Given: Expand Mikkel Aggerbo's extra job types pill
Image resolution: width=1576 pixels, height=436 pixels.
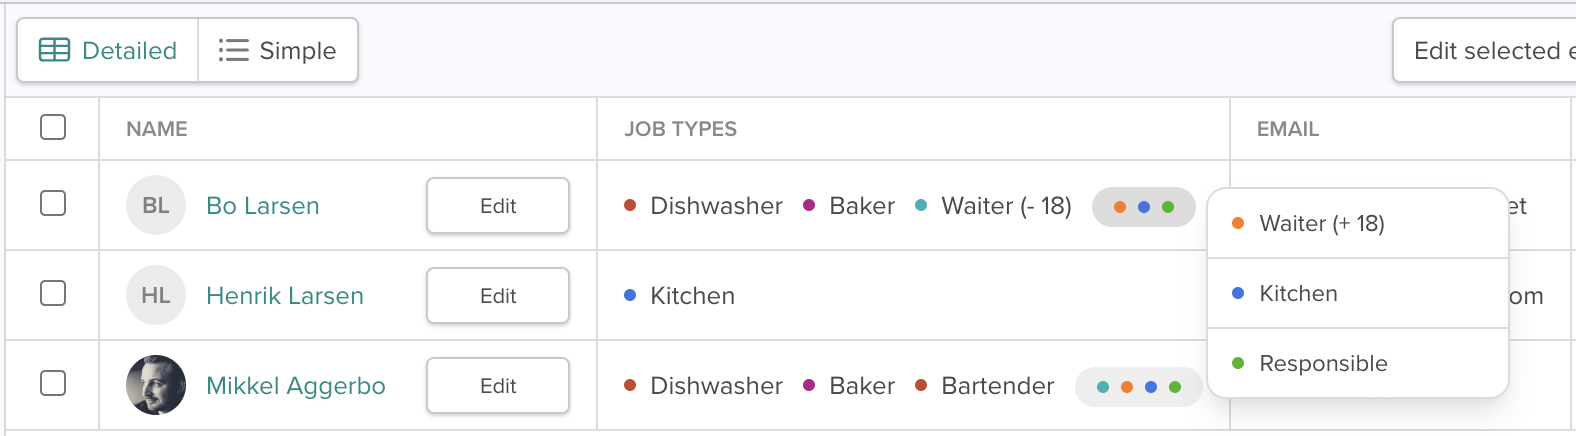Looking at the screenshot, I should [1138, 387].
